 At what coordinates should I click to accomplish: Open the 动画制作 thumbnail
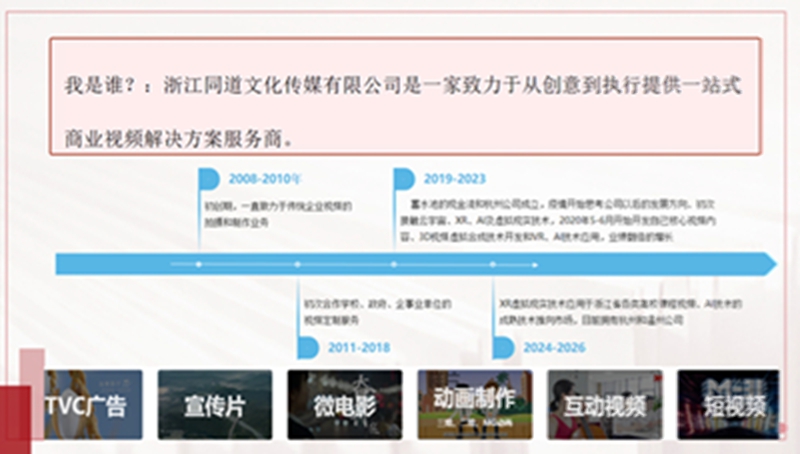(474, 405)
